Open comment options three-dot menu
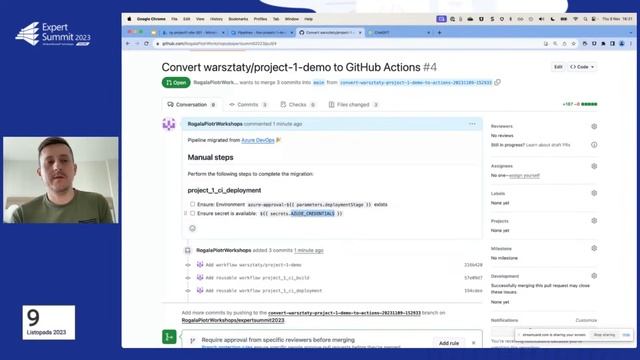640x360 pixels. pyautogui.click(x=472, y=124)
